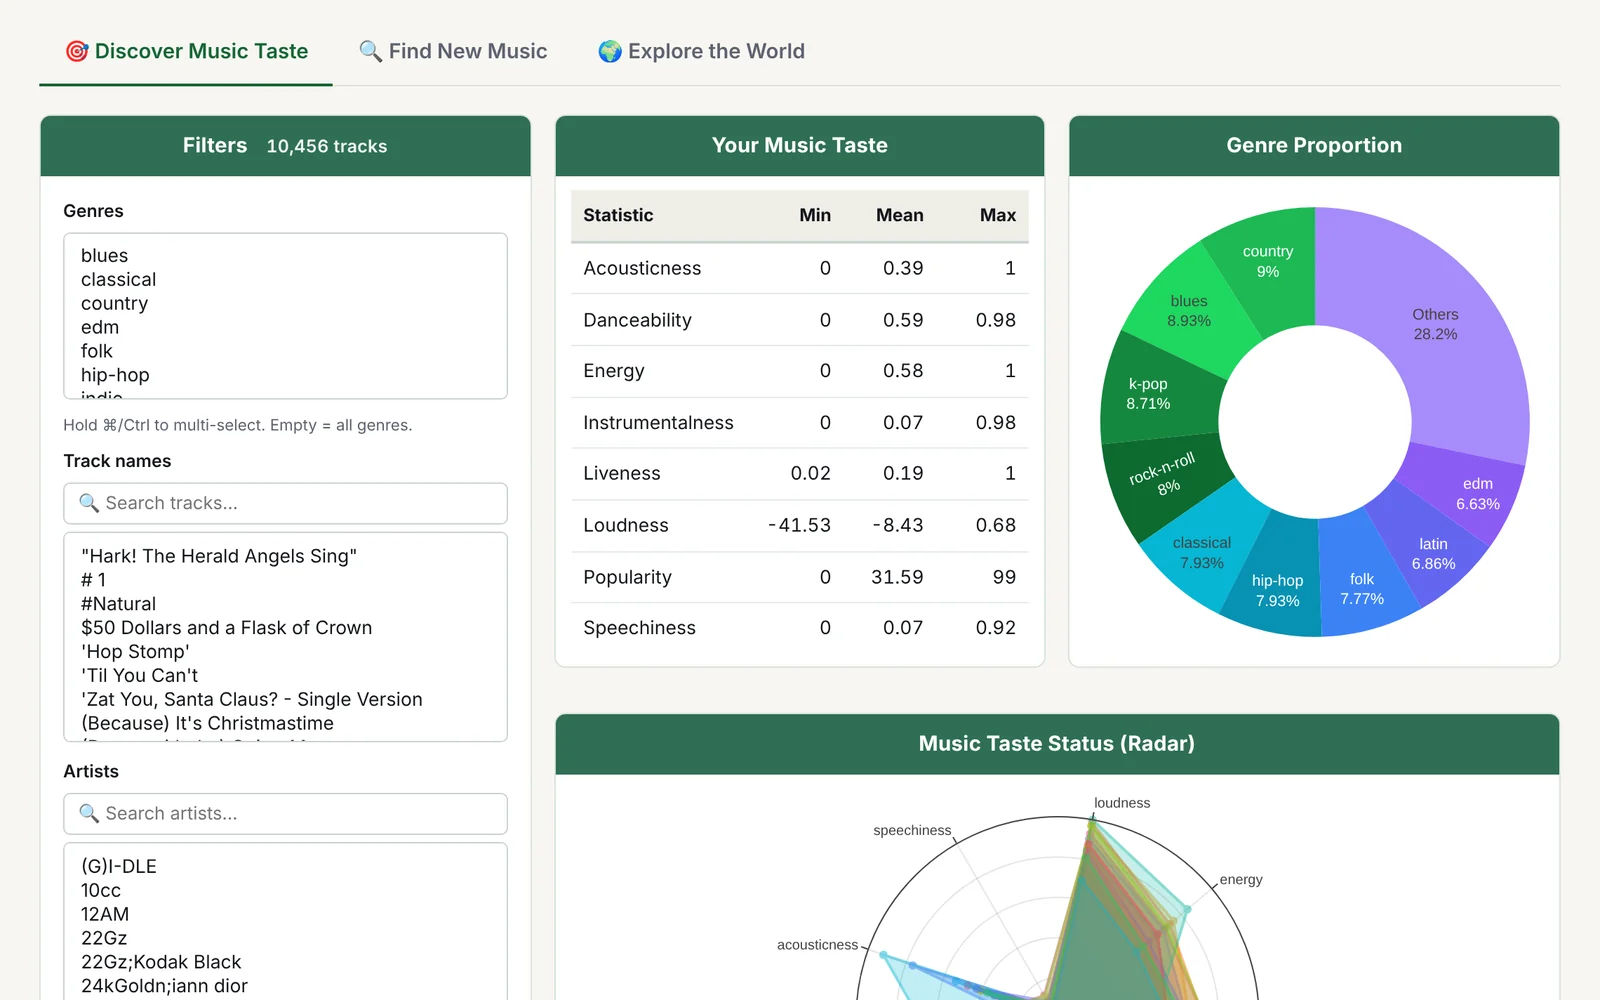Select track (Because) It's Christmastime
The width and height of the screenshot is (1600, 1000).
pos(285,724)
